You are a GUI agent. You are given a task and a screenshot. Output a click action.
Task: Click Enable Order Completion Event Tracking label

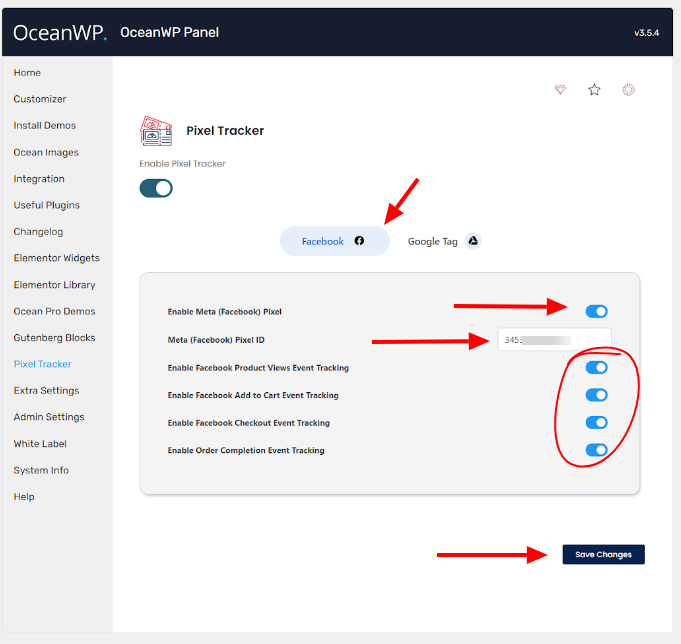coord(246,450)
